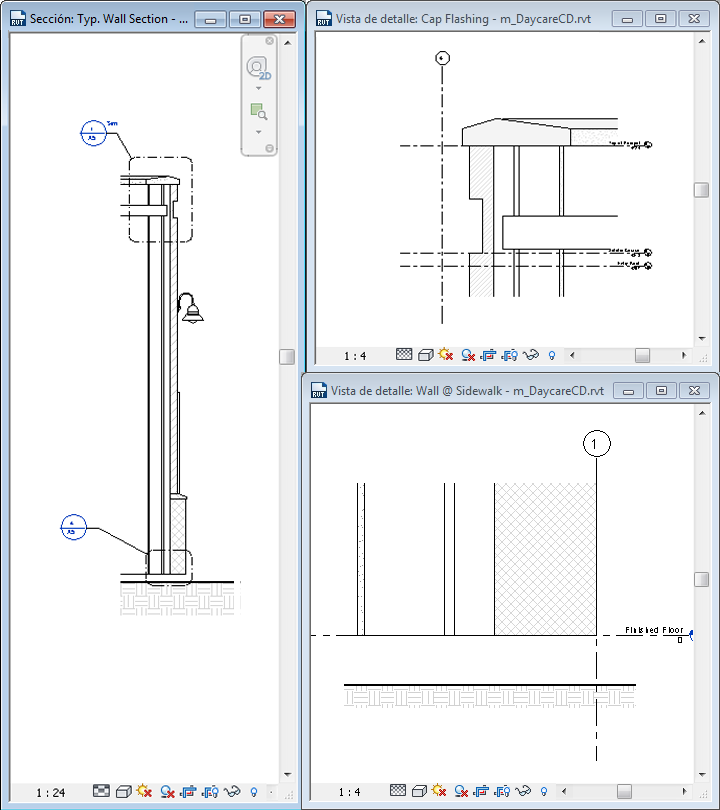
Task: Toggle Sun Path in the Wall @ Sidewalk window
Action: pyautogui.click(x=439, y=790)
